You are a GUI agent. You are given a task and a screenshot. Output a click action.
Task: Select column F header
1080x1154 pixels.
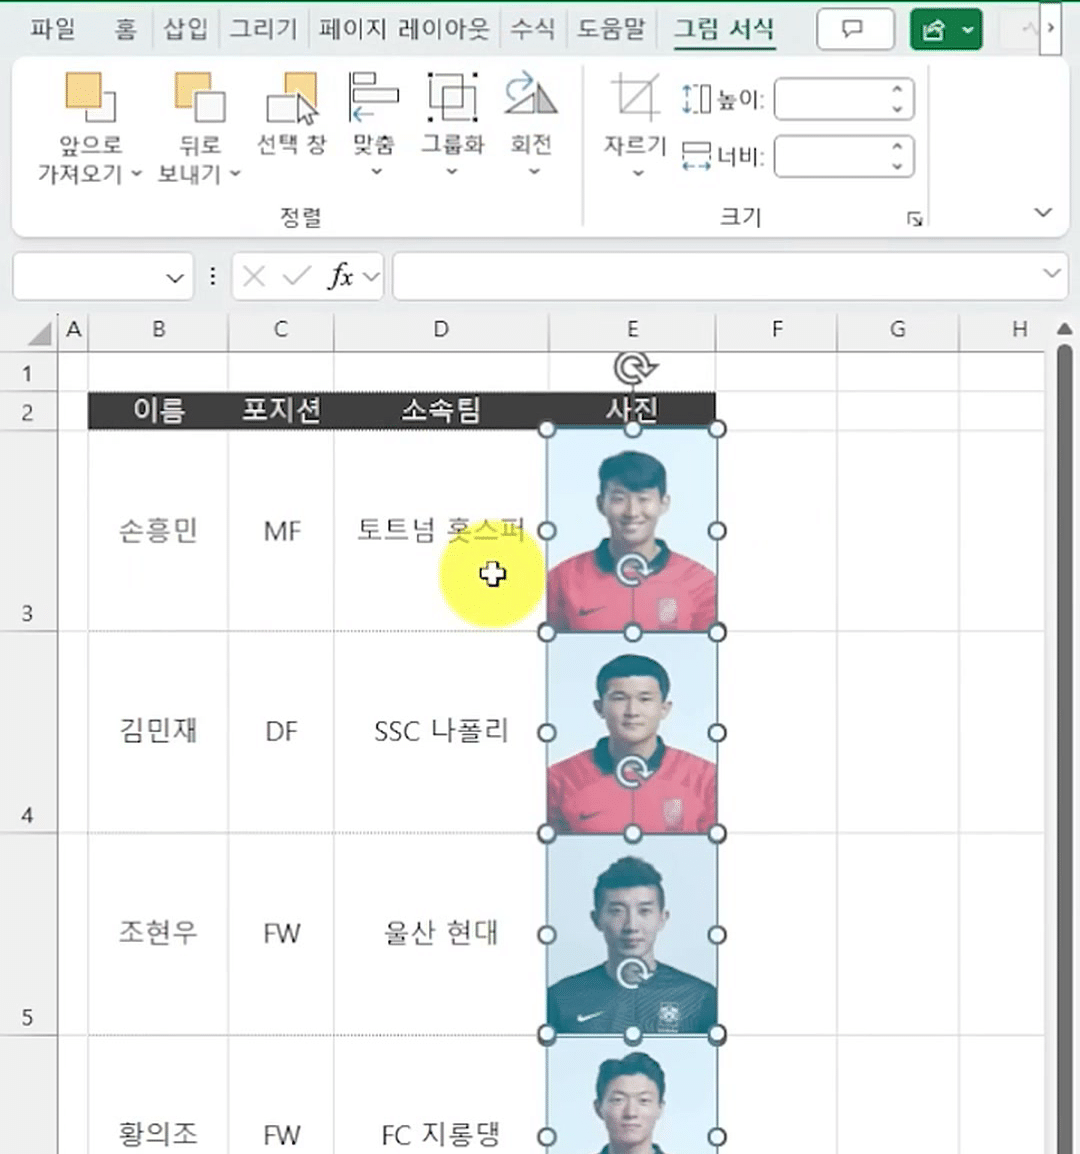pos(777,330)
